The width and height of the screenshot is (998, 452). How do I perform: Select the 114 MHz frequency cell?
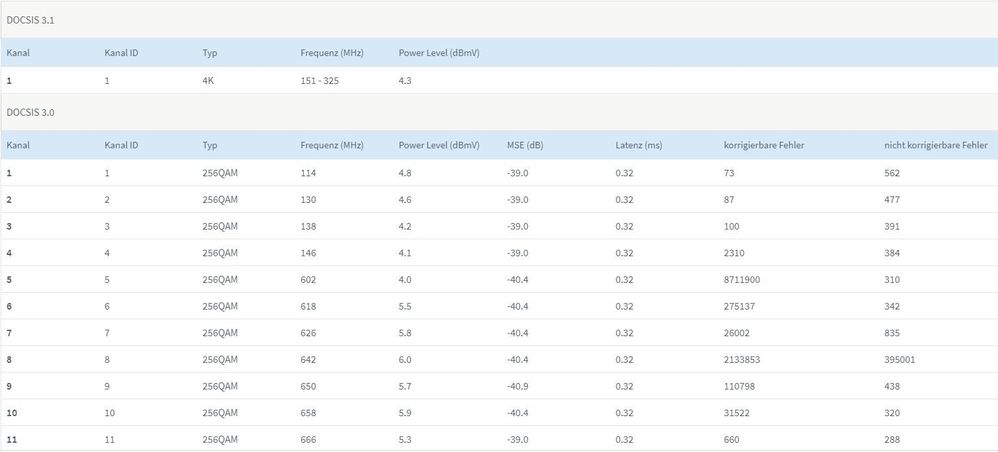coord(309,173)
